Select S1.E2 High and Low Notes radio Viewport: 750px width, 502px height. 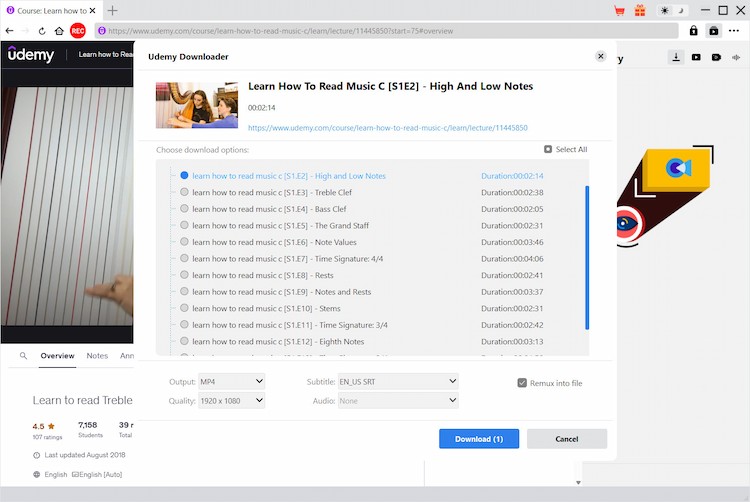(184, 175)
